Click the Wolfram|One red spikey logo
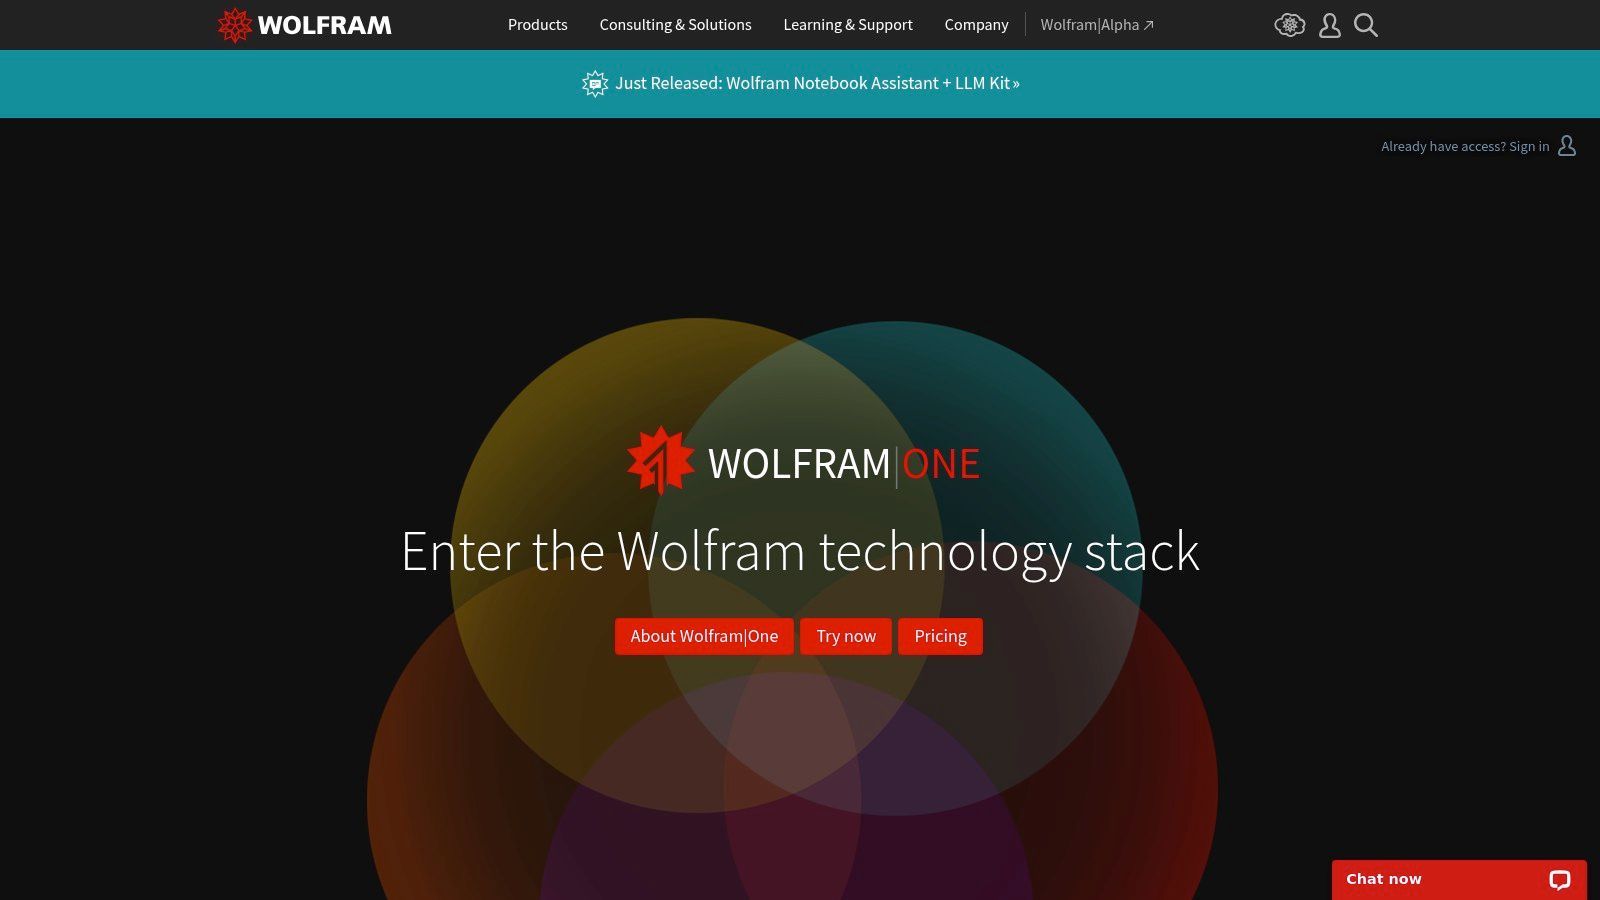The image size is (1600, 900). pyautogui.click(x=660, y=461)
